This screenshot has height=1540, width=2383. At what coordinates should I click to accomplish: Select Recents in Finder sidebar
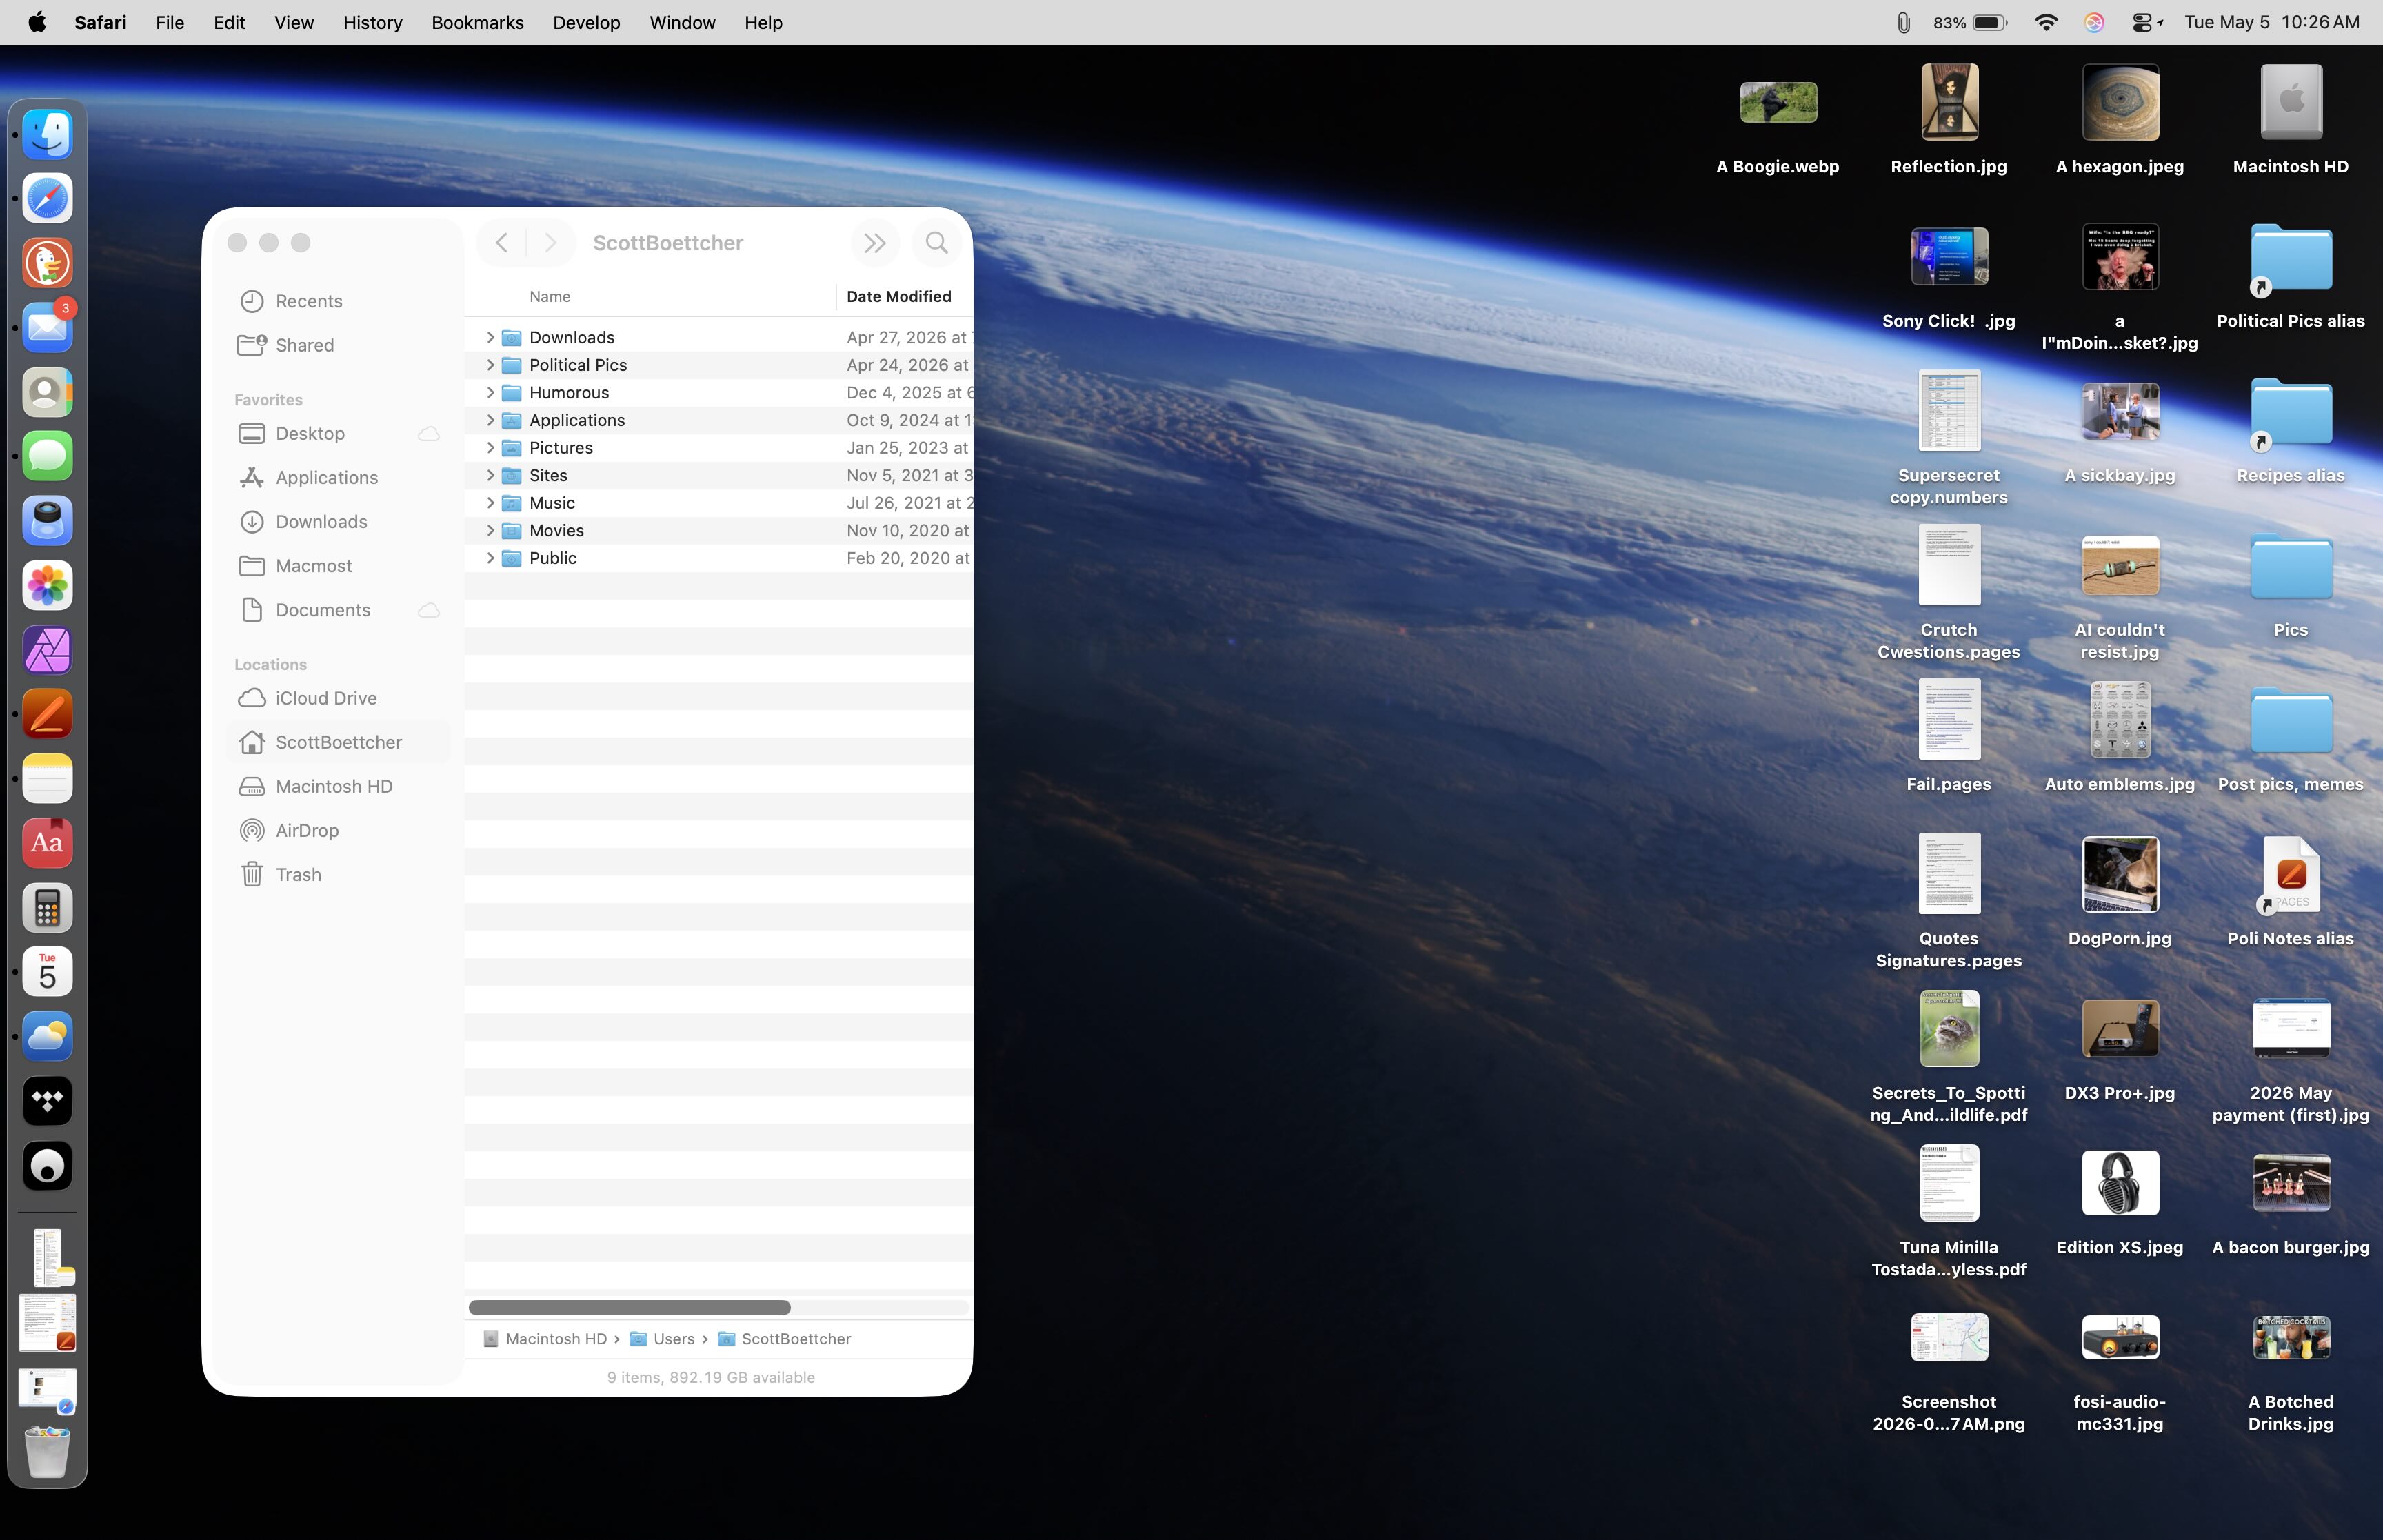(x=338, y=301)
